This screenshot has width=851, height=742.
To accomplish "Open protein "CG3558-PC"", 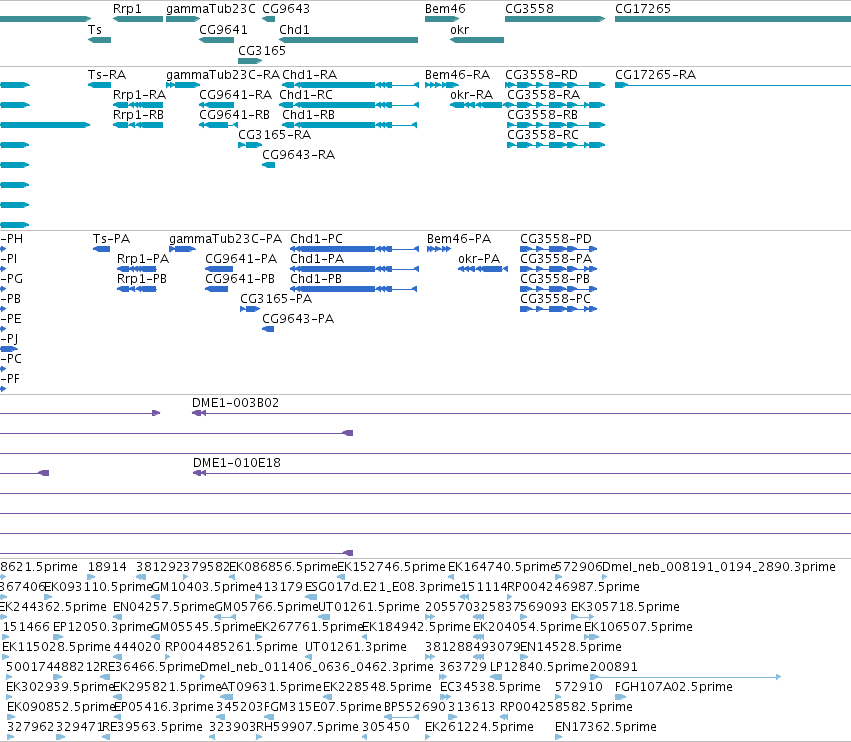I will coord(555,299).
